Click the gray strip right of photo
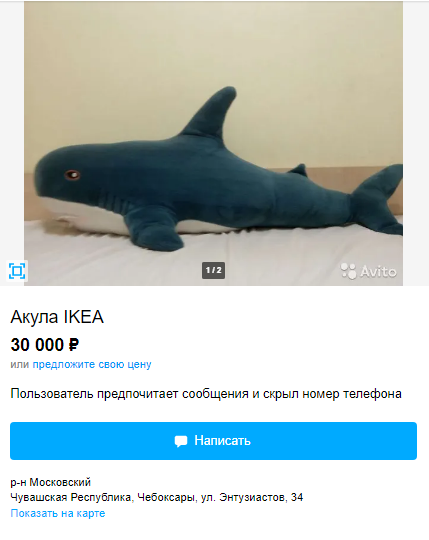The width and height of the screenshot is (429, 540). (x=416, y=143)
